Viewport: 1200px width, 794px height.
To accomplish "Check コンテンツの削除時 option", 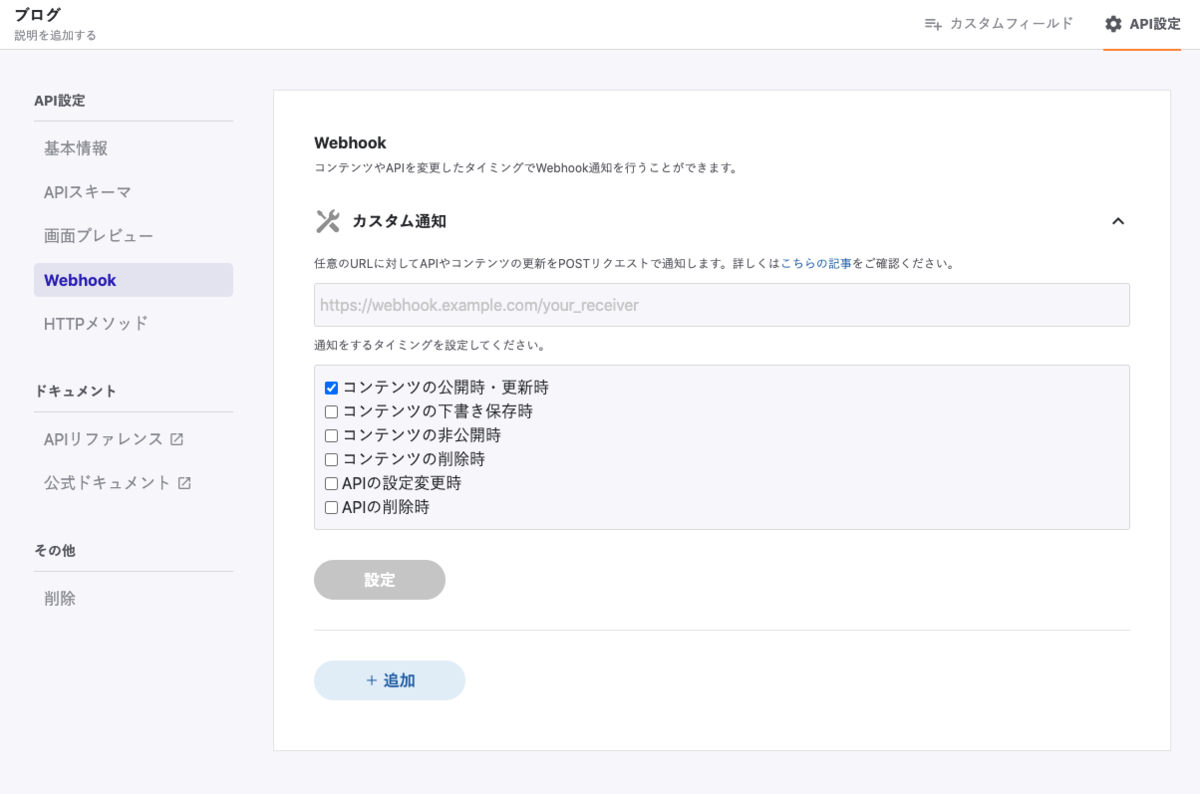I will click(330, 459).
